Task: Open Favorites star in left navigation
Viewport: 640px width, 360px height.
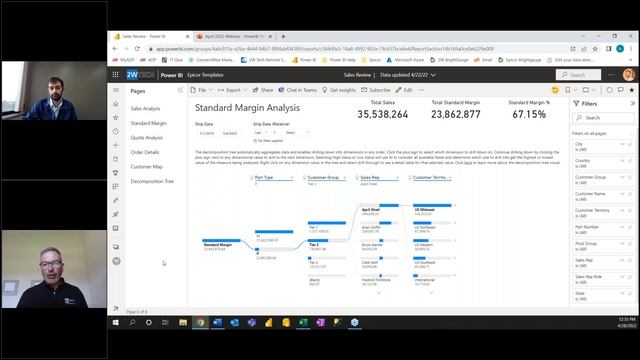Action: coord(116,118)
